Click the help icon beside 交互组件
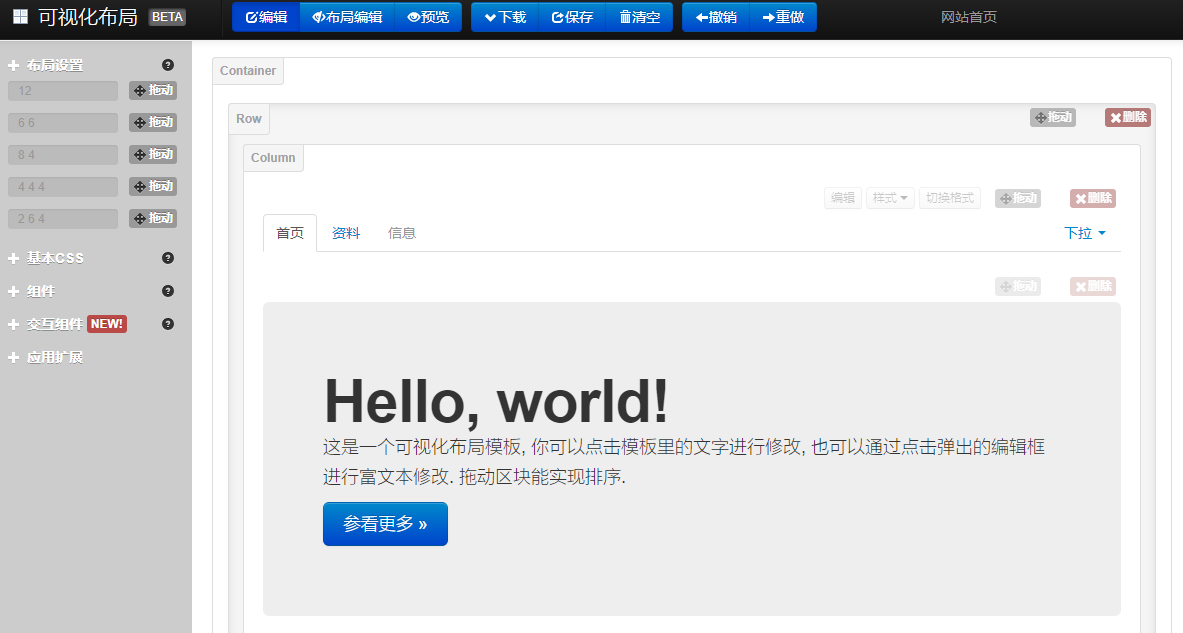 tap(168, 324)
